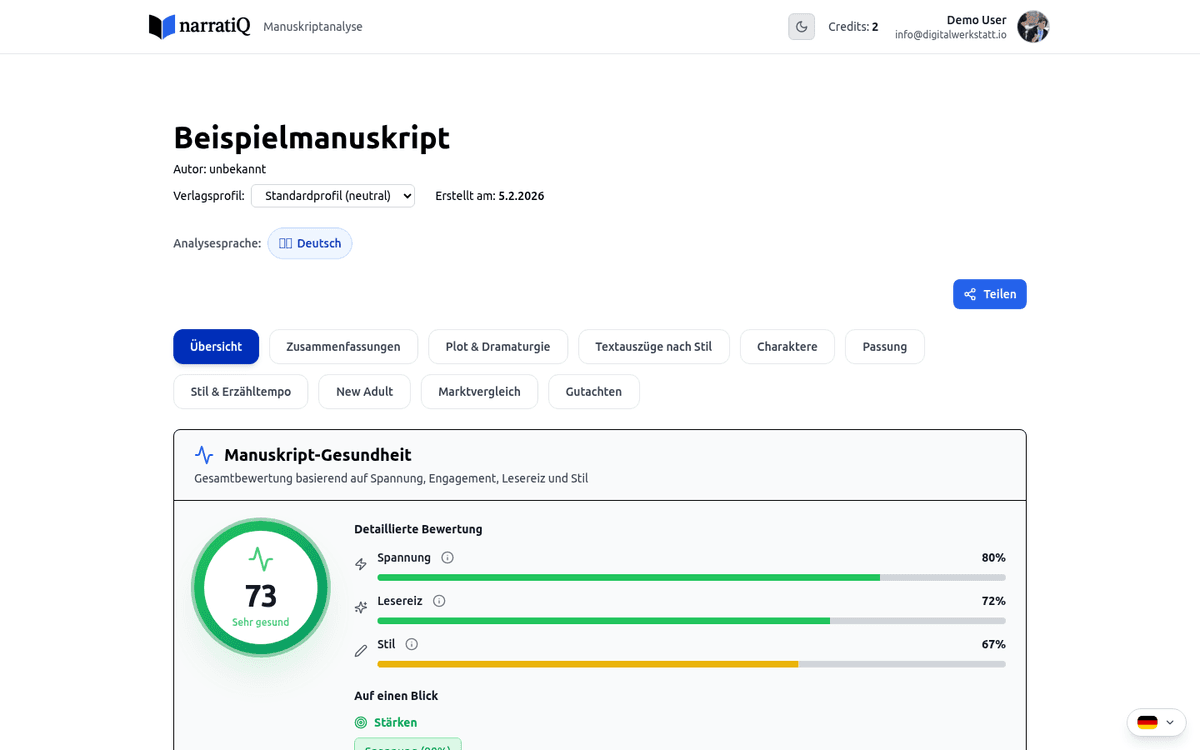Click the green Spannung progress bar
Image resolution: width=1200 pixels, height=750 pixels.
[x=628, y=577]
